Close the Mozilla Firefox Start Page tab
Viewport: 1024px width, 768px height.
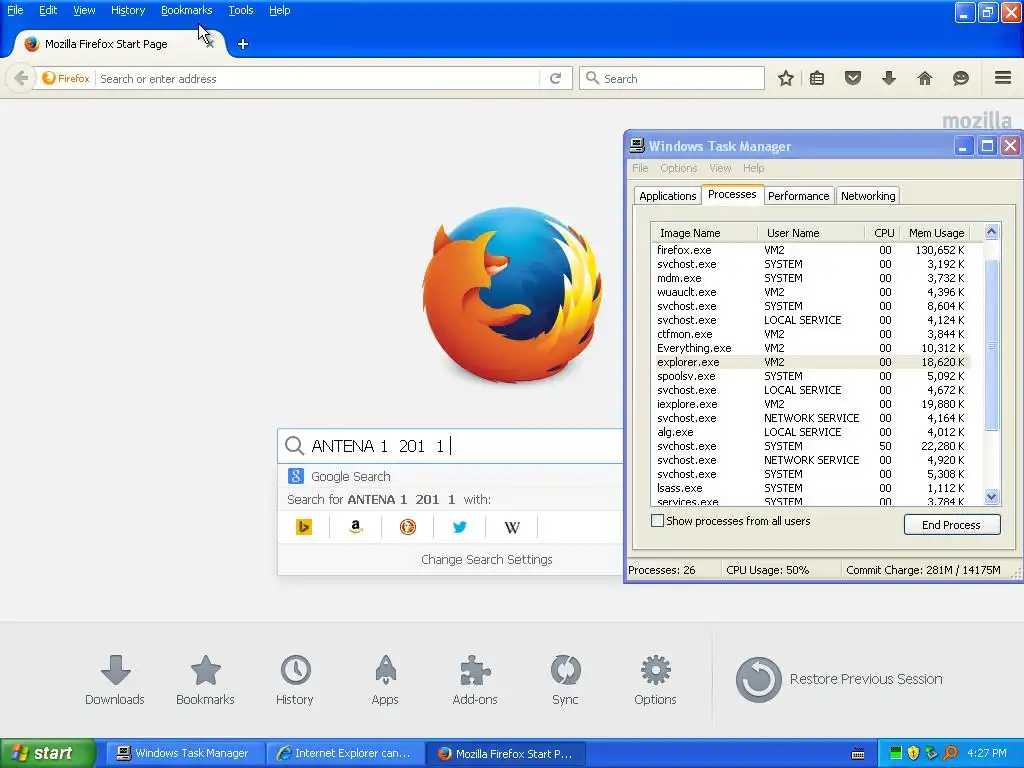coord(210,44)
